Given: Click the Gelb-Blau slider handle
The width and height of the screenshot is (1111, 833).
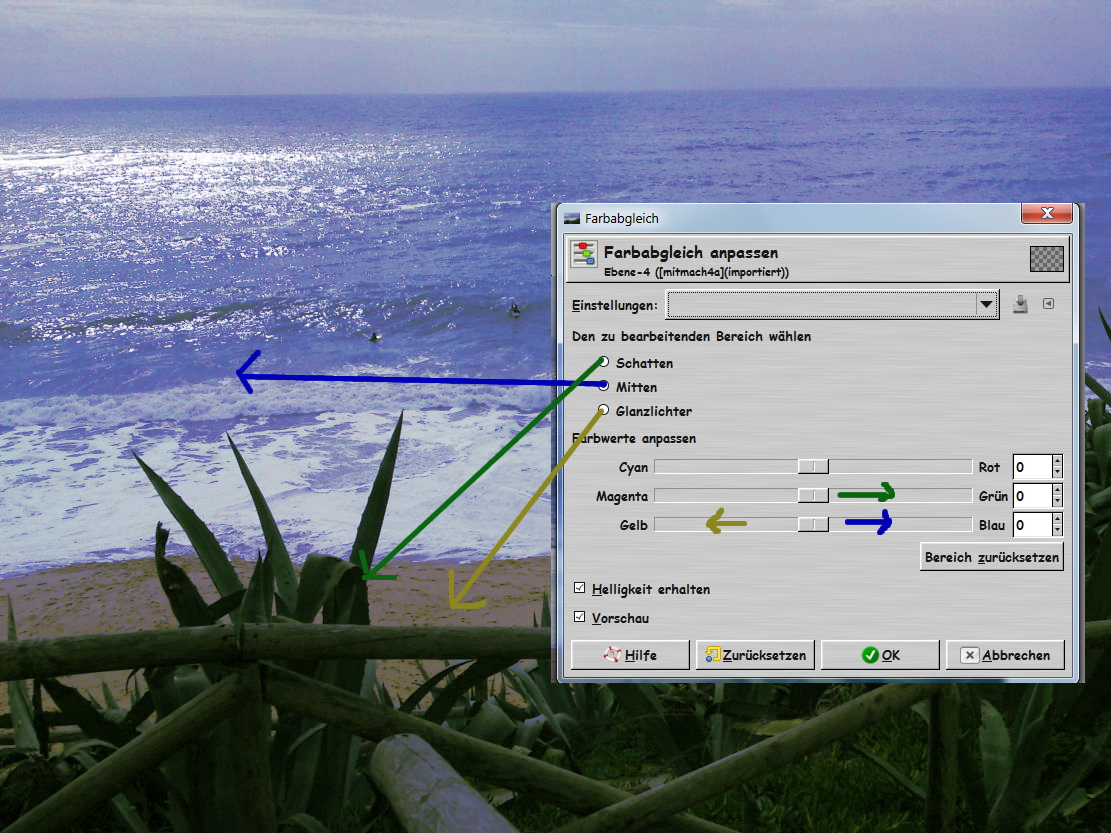Looking at the screenshot, I should pyautogui.click(x=813, y=524).
